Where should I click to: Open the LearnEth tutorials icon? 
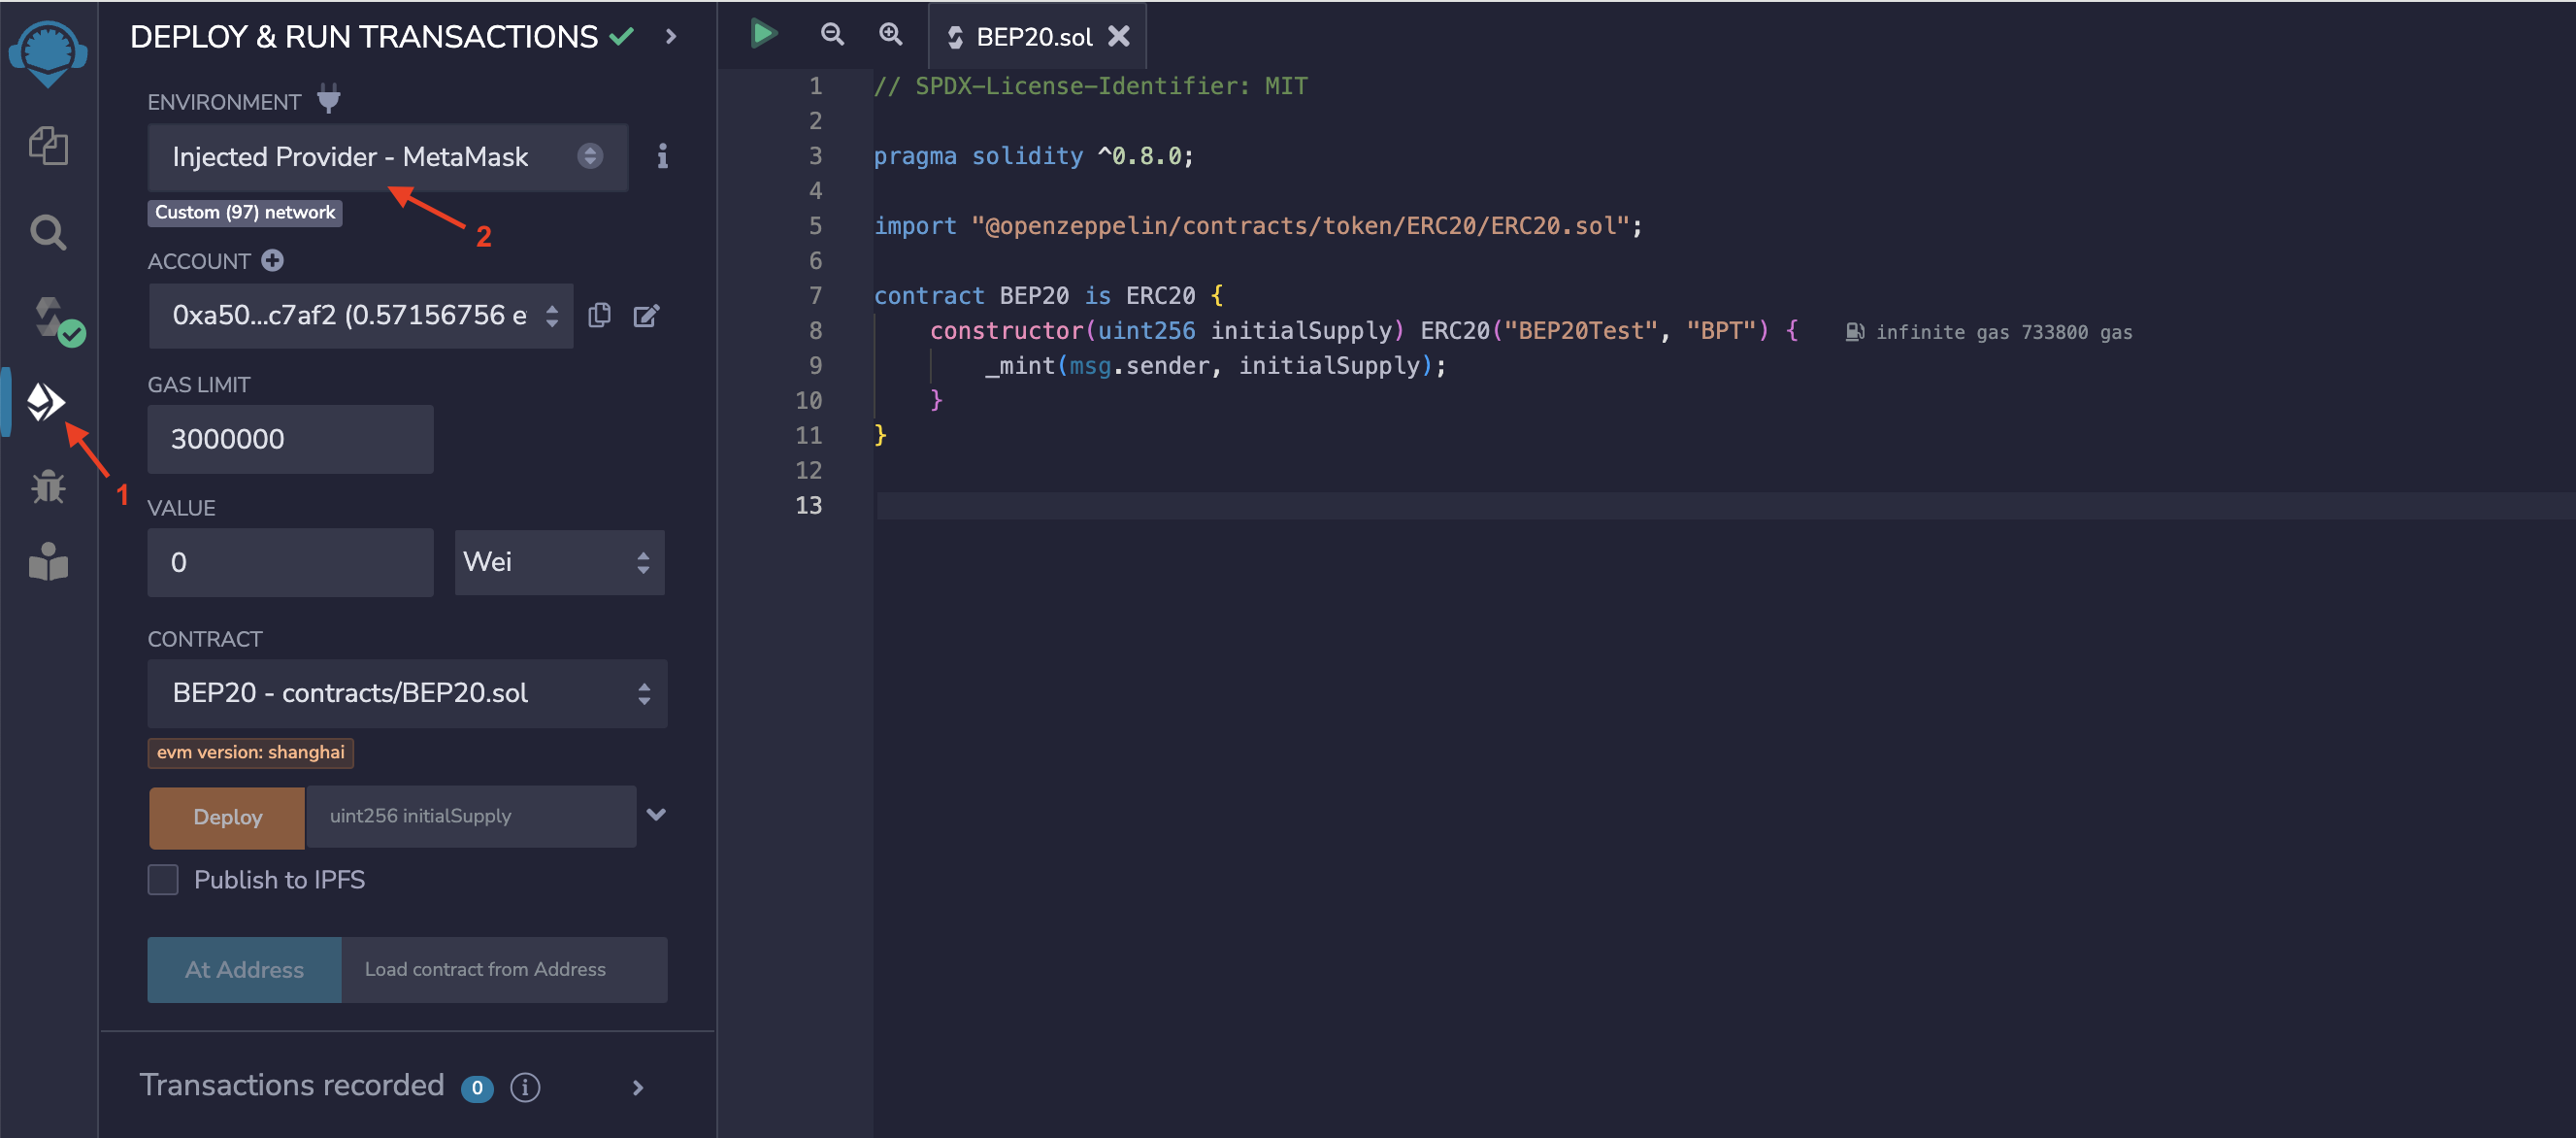[47, 561]
